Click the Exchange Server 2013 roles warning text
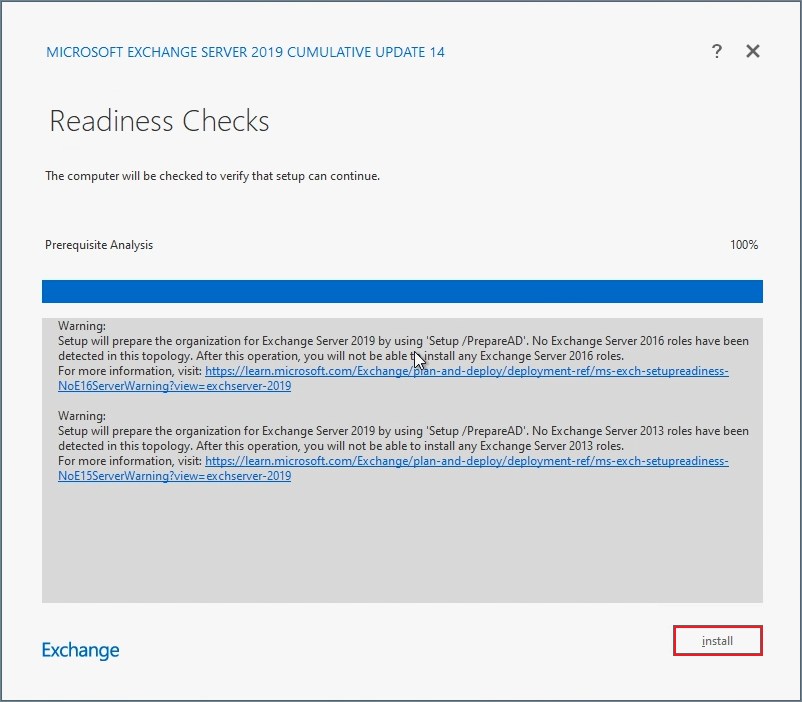The image size is (802, 702). [403, 438]
